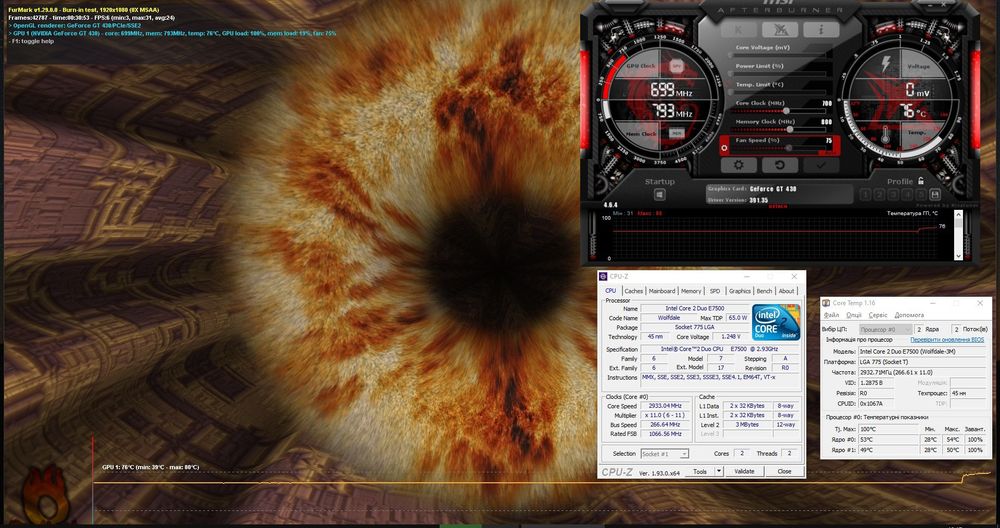Image resolution: width=1000 pixels, height=528 pixels.
Task: Switch to the Mainboard tab in CPU-Z
Action: coord(661,291)
